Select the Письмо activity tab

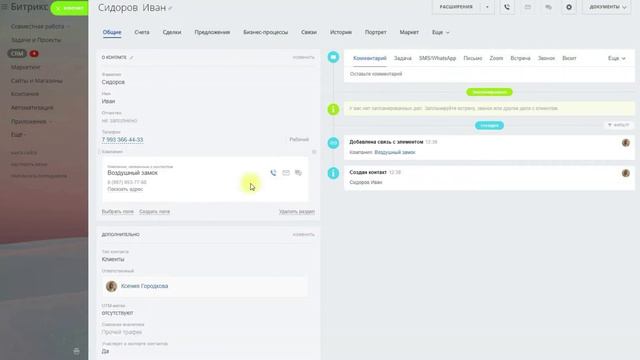tap(473, 58)
